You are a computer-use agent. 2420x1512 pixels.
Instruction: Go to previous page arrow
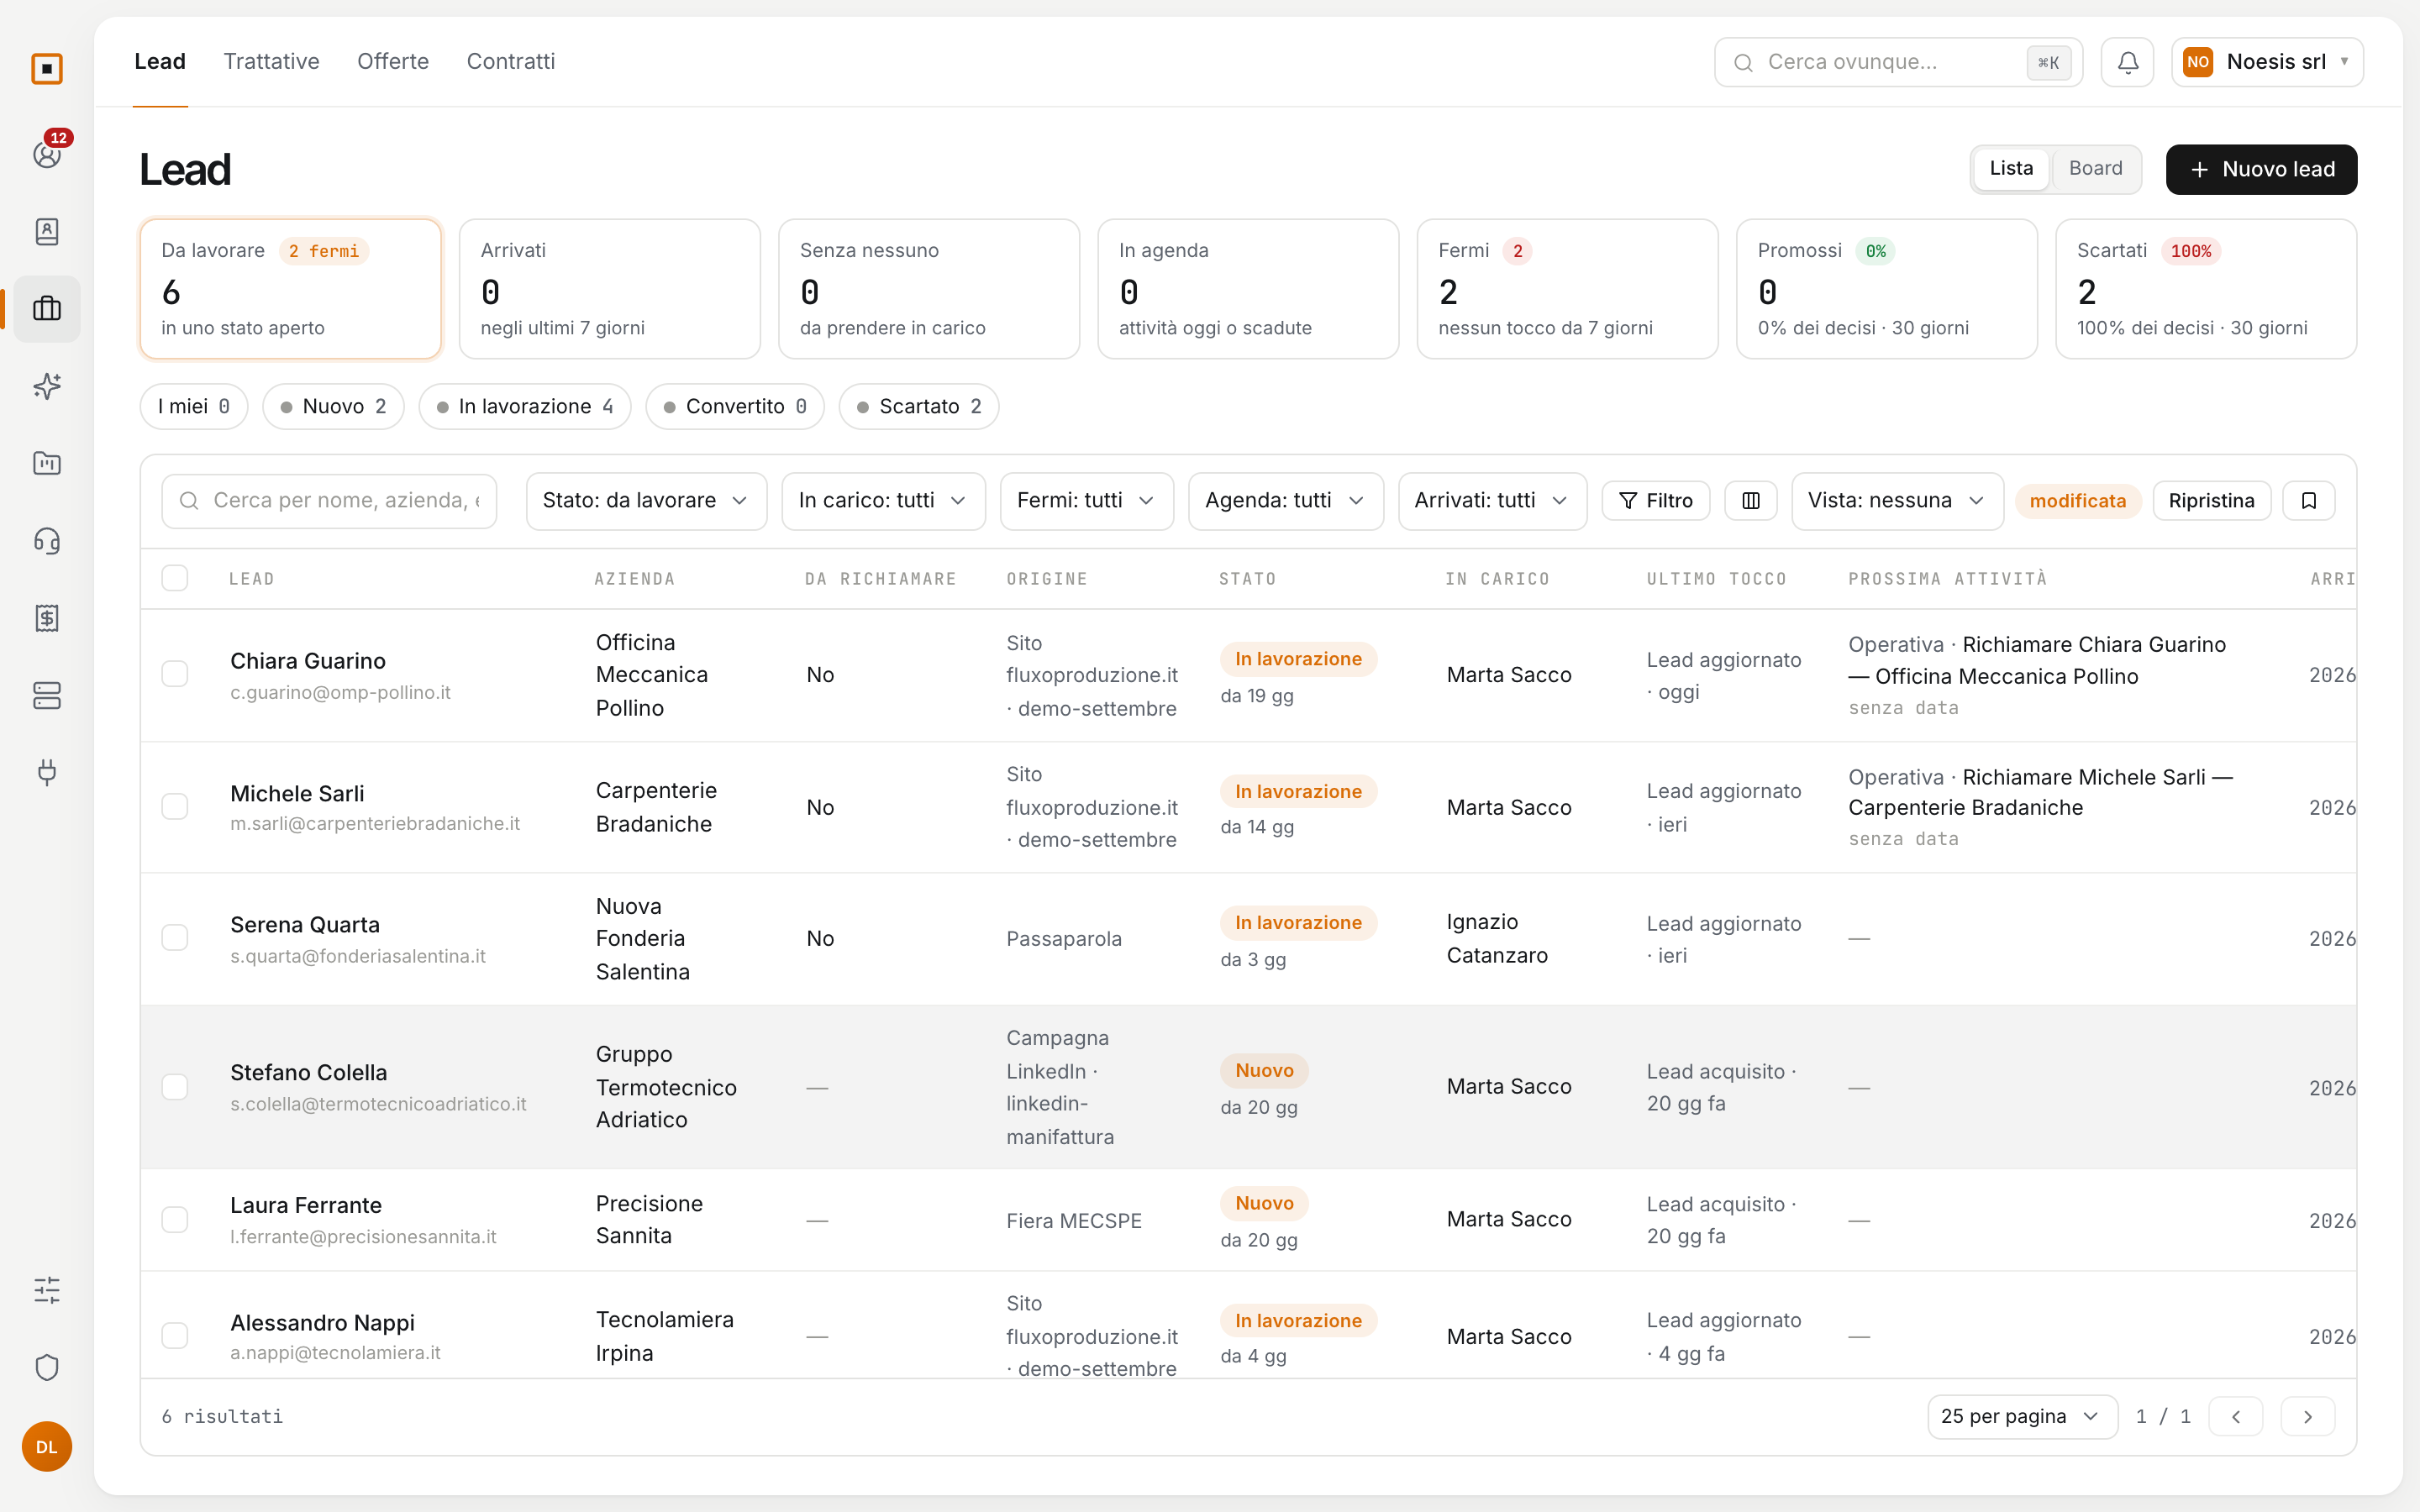point(2236,1417)
